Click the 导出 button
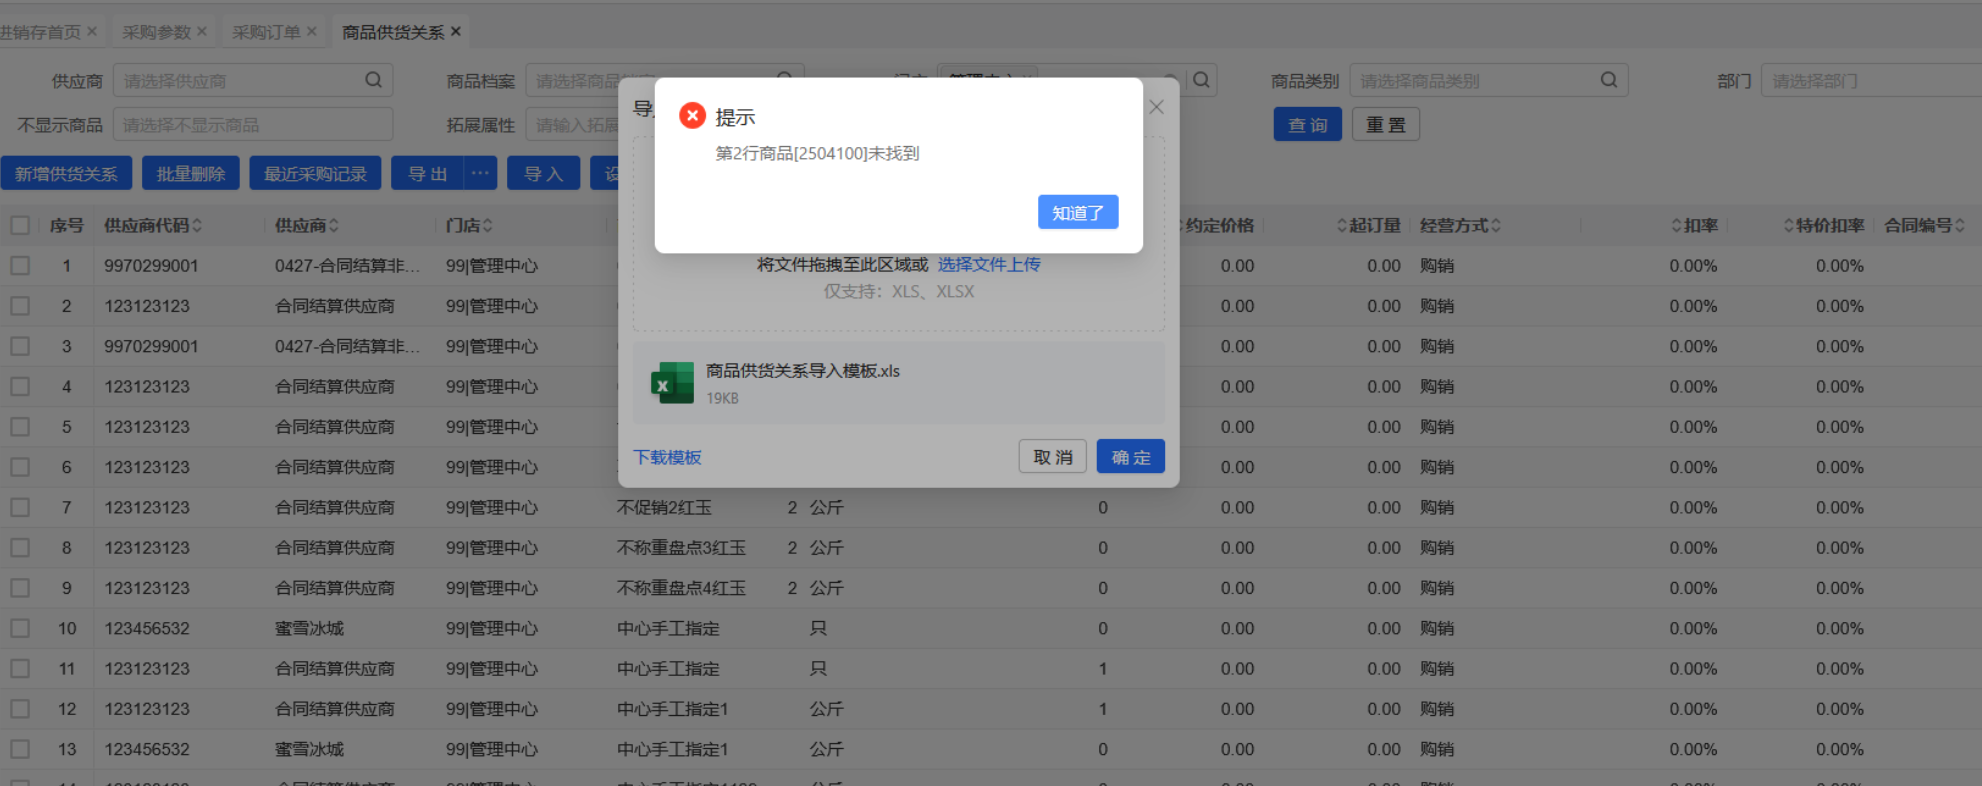Screen dimensions: 1982x786 click(427, 174)
